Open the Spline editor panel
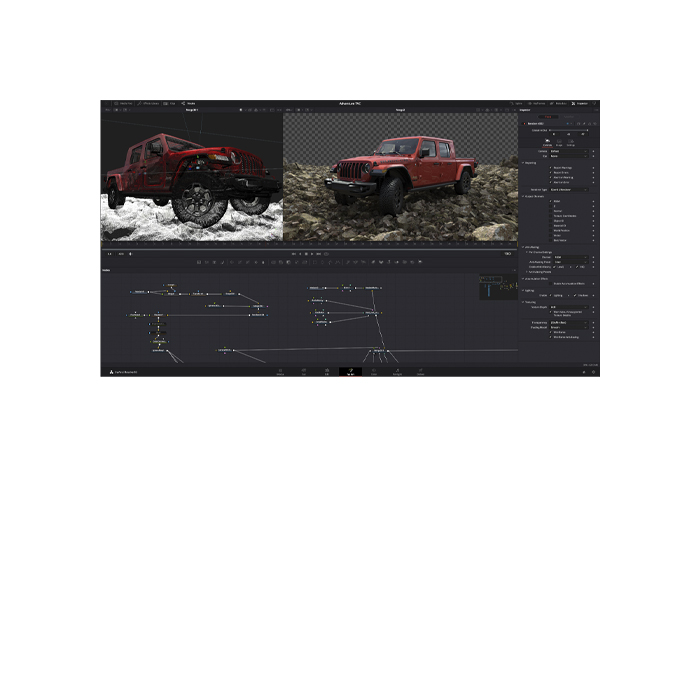 click(x=518, y=103)
